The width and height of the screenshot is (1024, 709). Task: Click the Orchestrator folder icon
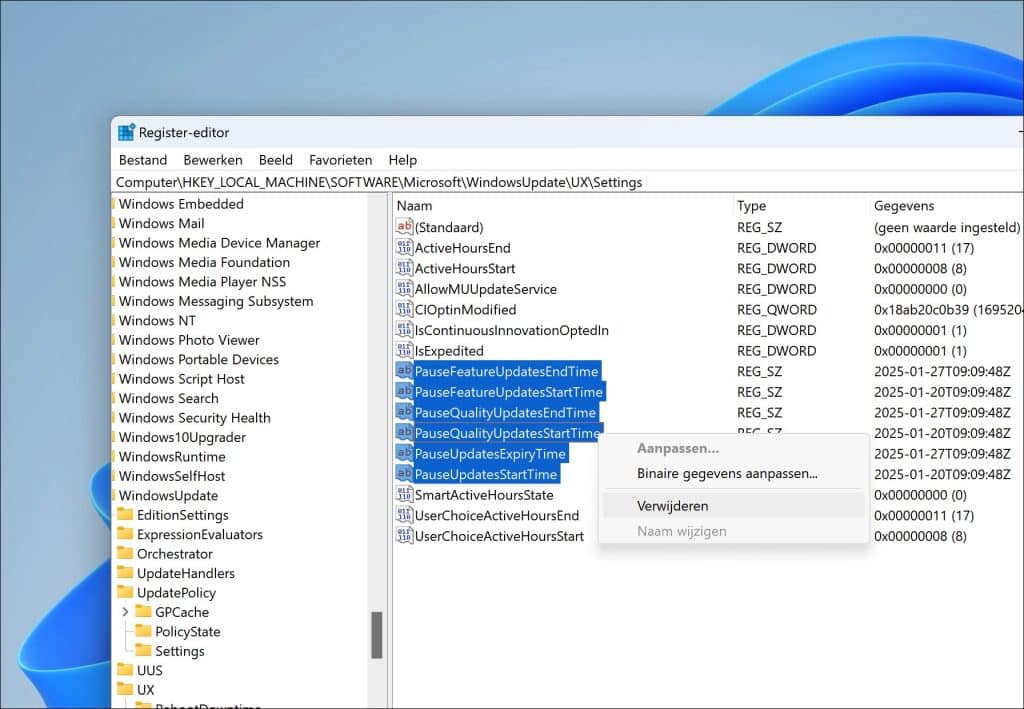point(125,554)
